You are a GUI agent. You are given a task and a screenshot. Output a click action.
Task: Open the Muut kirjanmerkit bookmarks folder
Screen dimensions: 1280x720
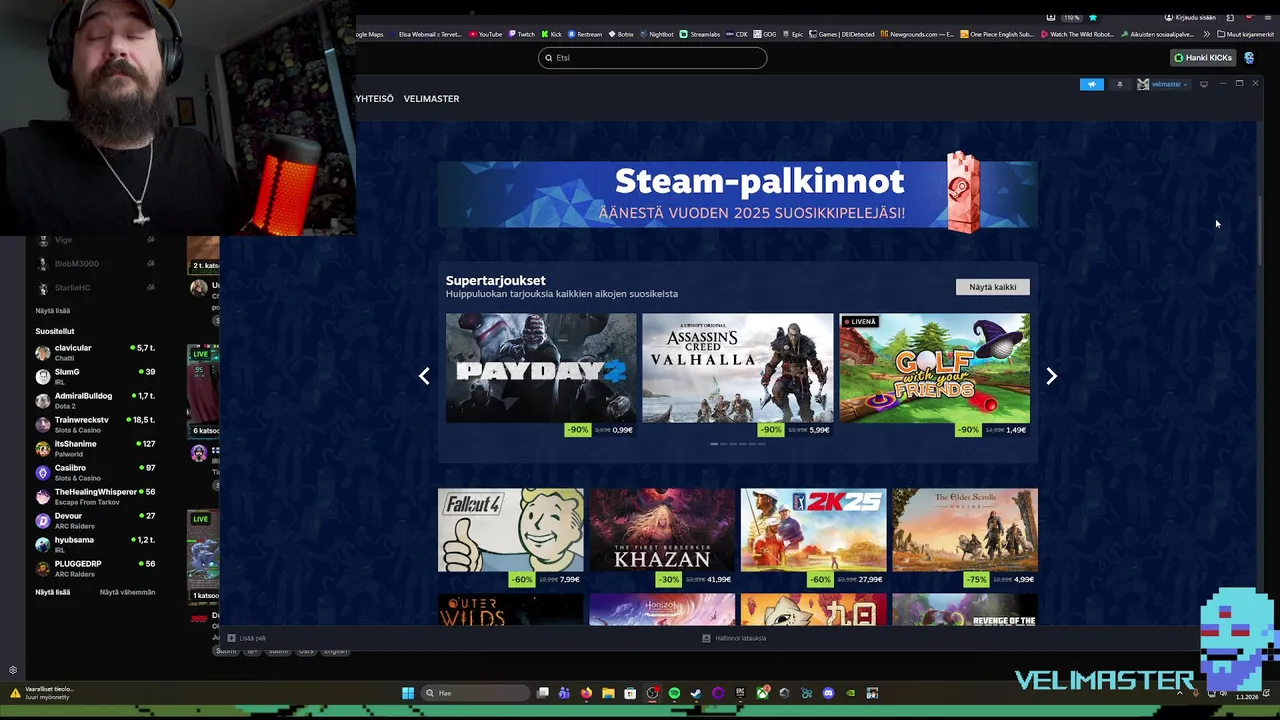(1245, 34)
